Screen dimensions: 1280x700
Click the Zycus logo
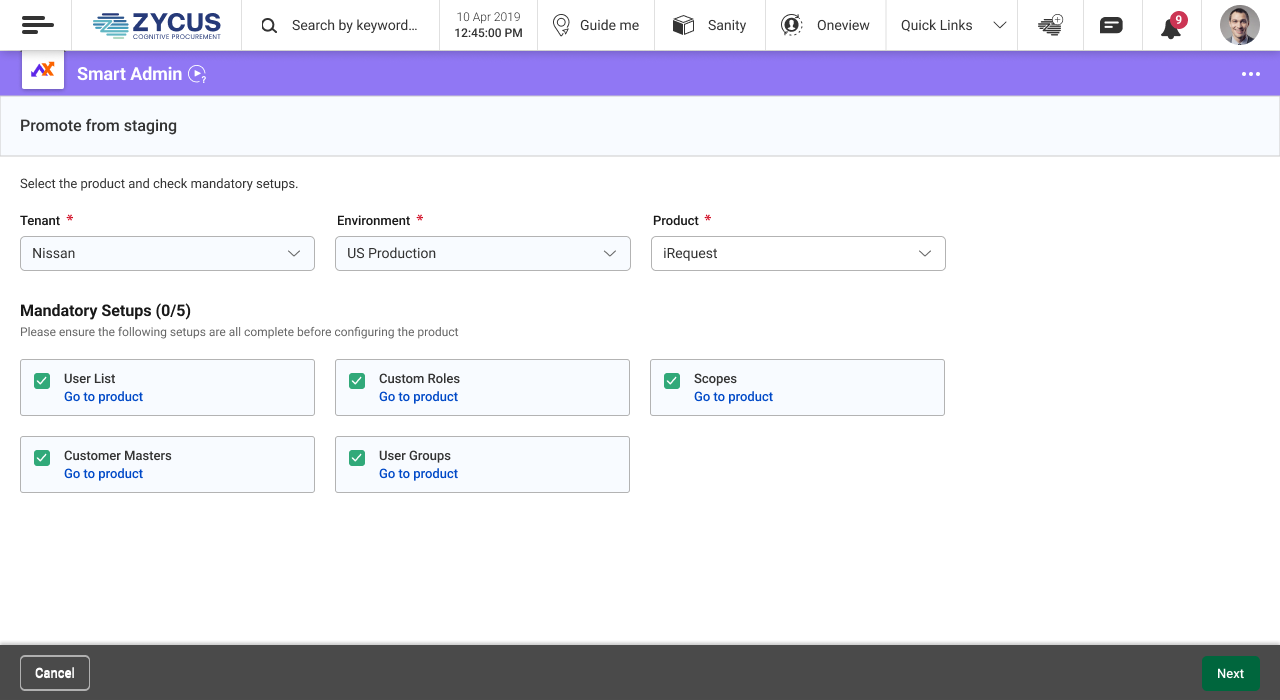click(x=157, y=25)
